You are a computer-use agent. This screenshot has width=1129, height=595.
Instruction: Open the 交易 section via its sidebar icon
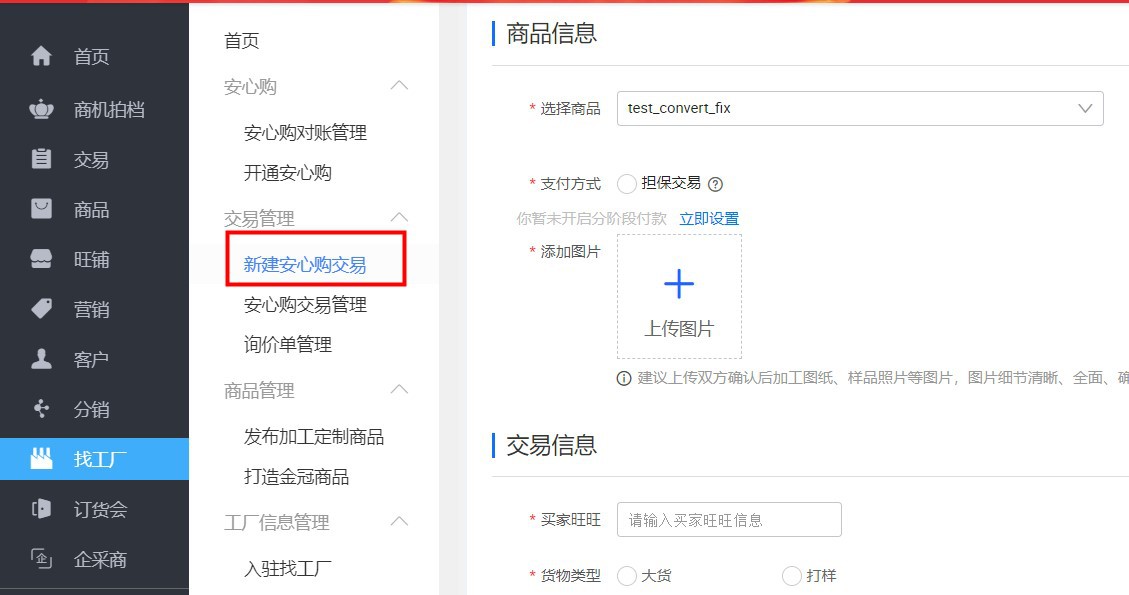40,158
